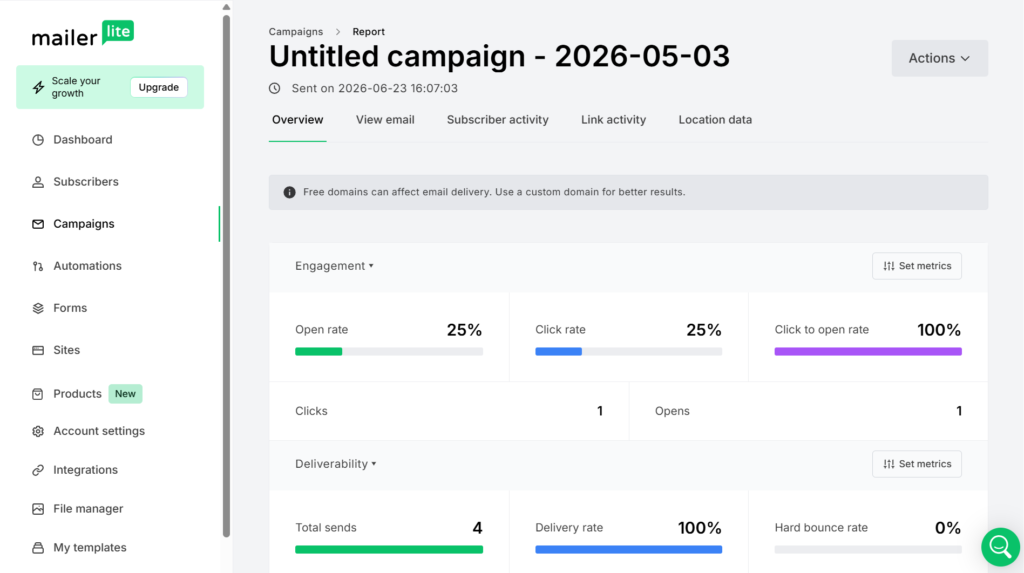Image resolution: width=1024 pixels, height=573 pixels.
Task: Click the Opens count row
Action: click(x=808, y=411)
